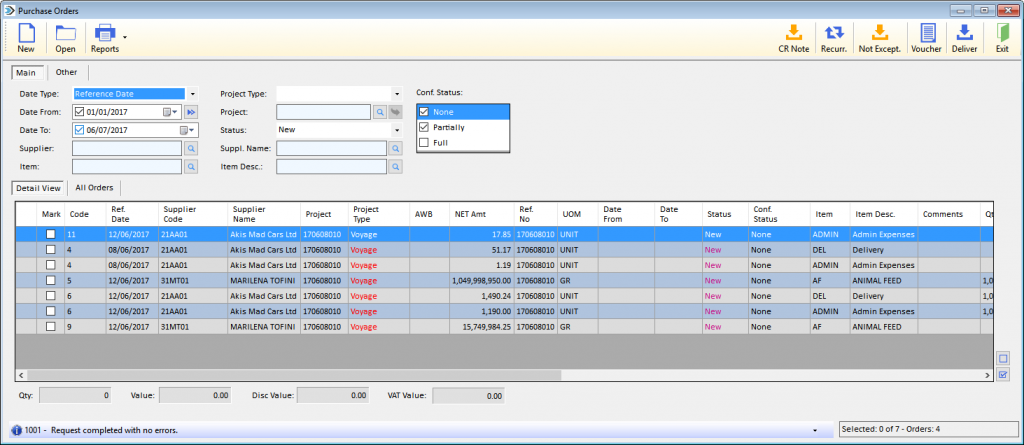The height and width of the screenshot is (445, 1024).
Task: Click the grid's left scroll arrow
Action: tap(21, 375)
